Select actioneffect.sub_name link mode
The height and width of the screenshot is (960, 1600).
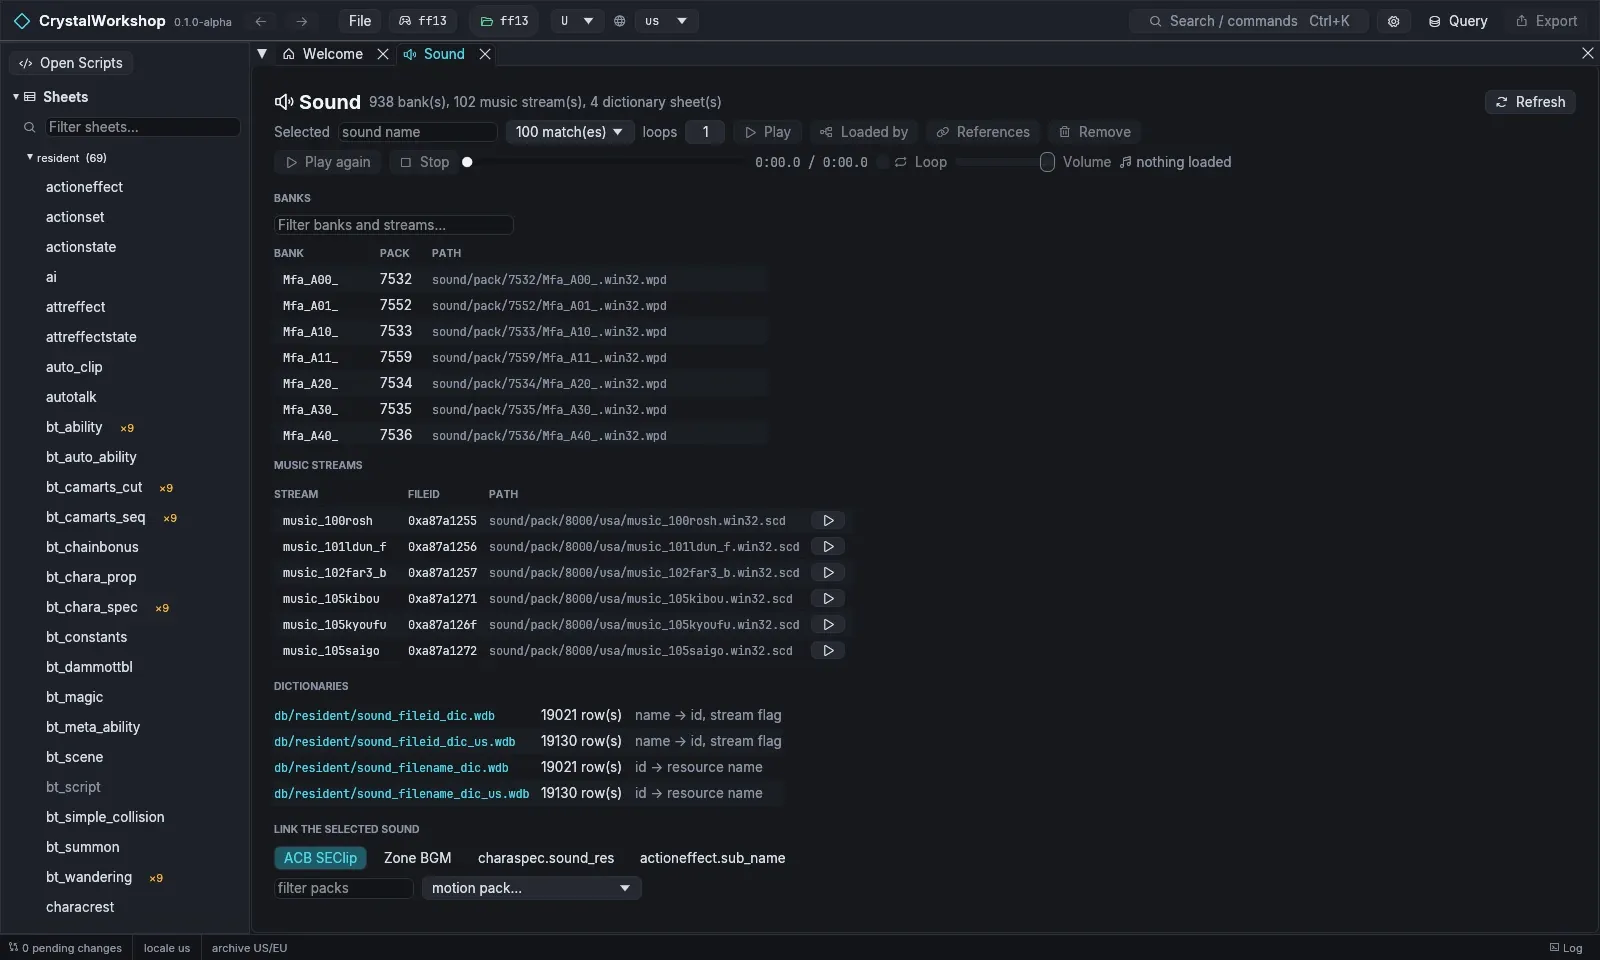(x=712, y=858)
